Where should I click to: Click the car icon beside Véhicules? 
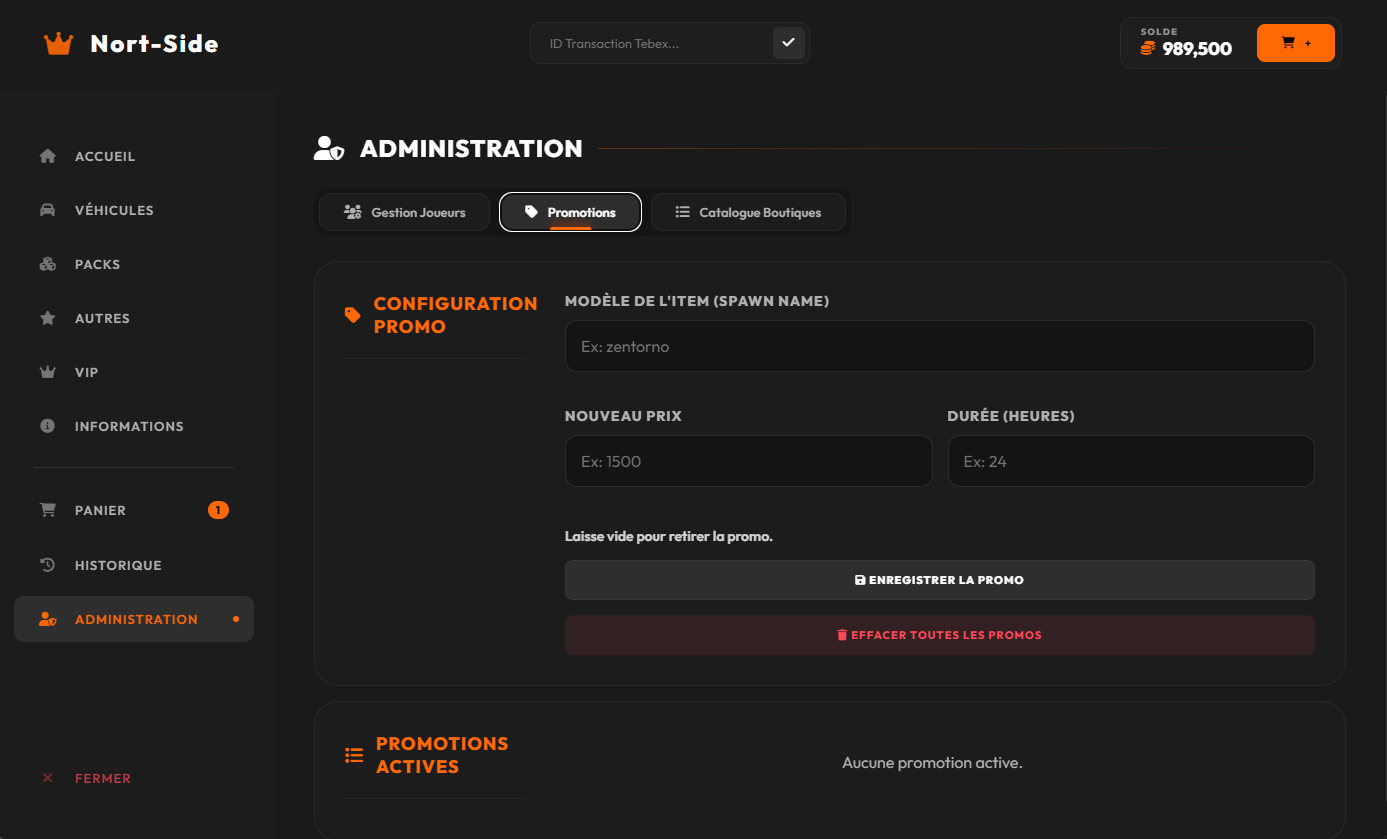tap(47, 210)
